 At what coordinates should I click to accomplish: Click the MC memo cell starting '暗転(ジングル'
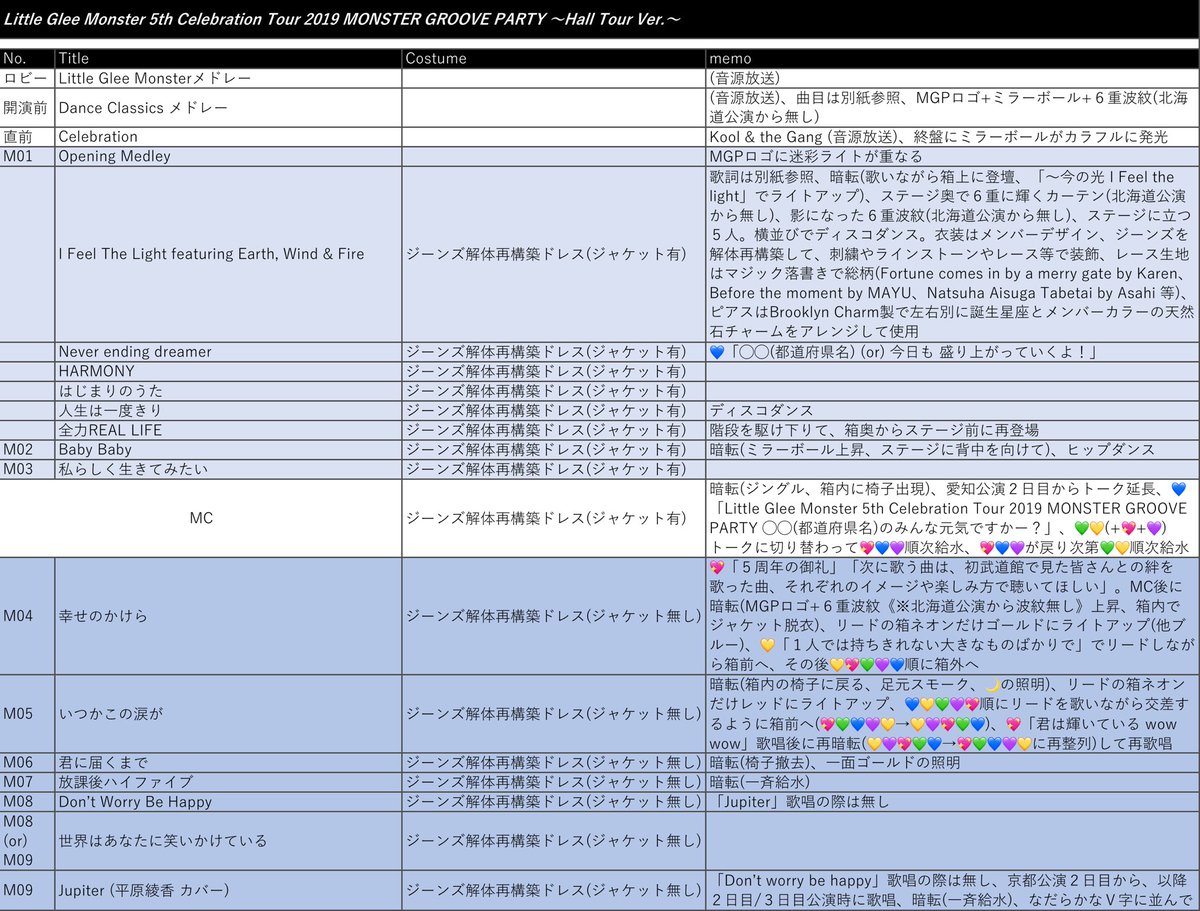pyautogui.click(x=952, y=518)
